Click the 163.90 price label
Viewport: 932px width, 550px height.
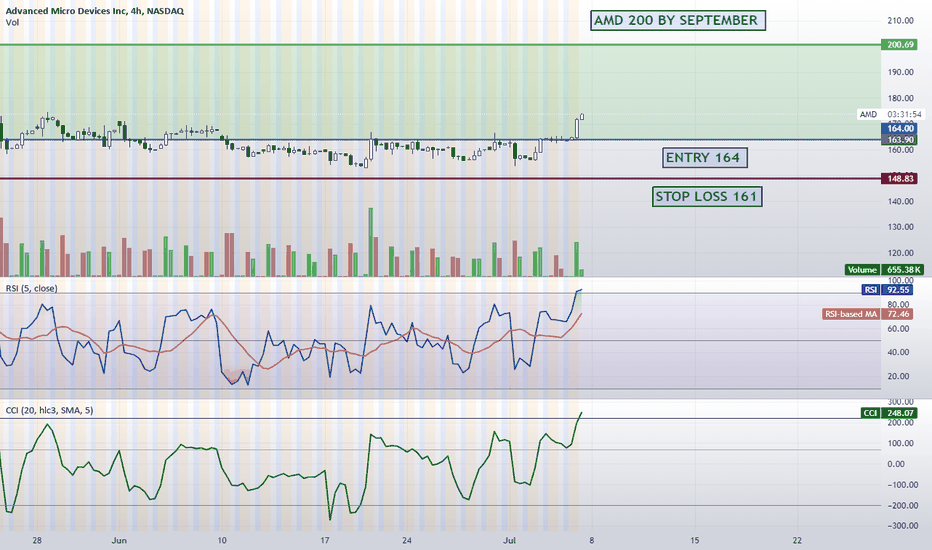pos(900,140)
